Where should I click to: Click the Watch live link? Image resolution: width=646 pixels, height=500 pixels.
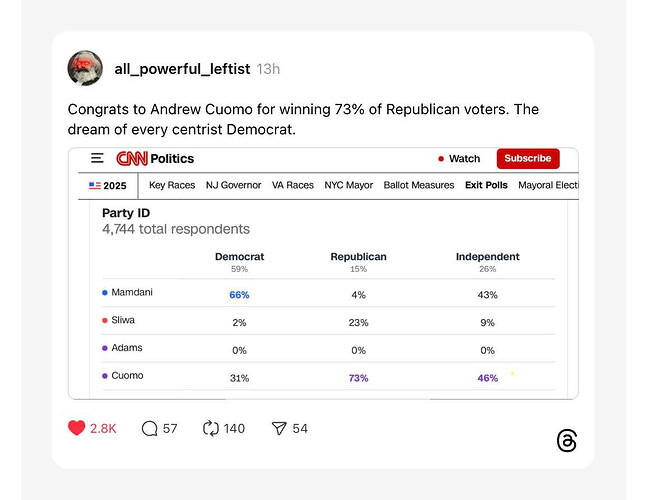tap(459, 158)
